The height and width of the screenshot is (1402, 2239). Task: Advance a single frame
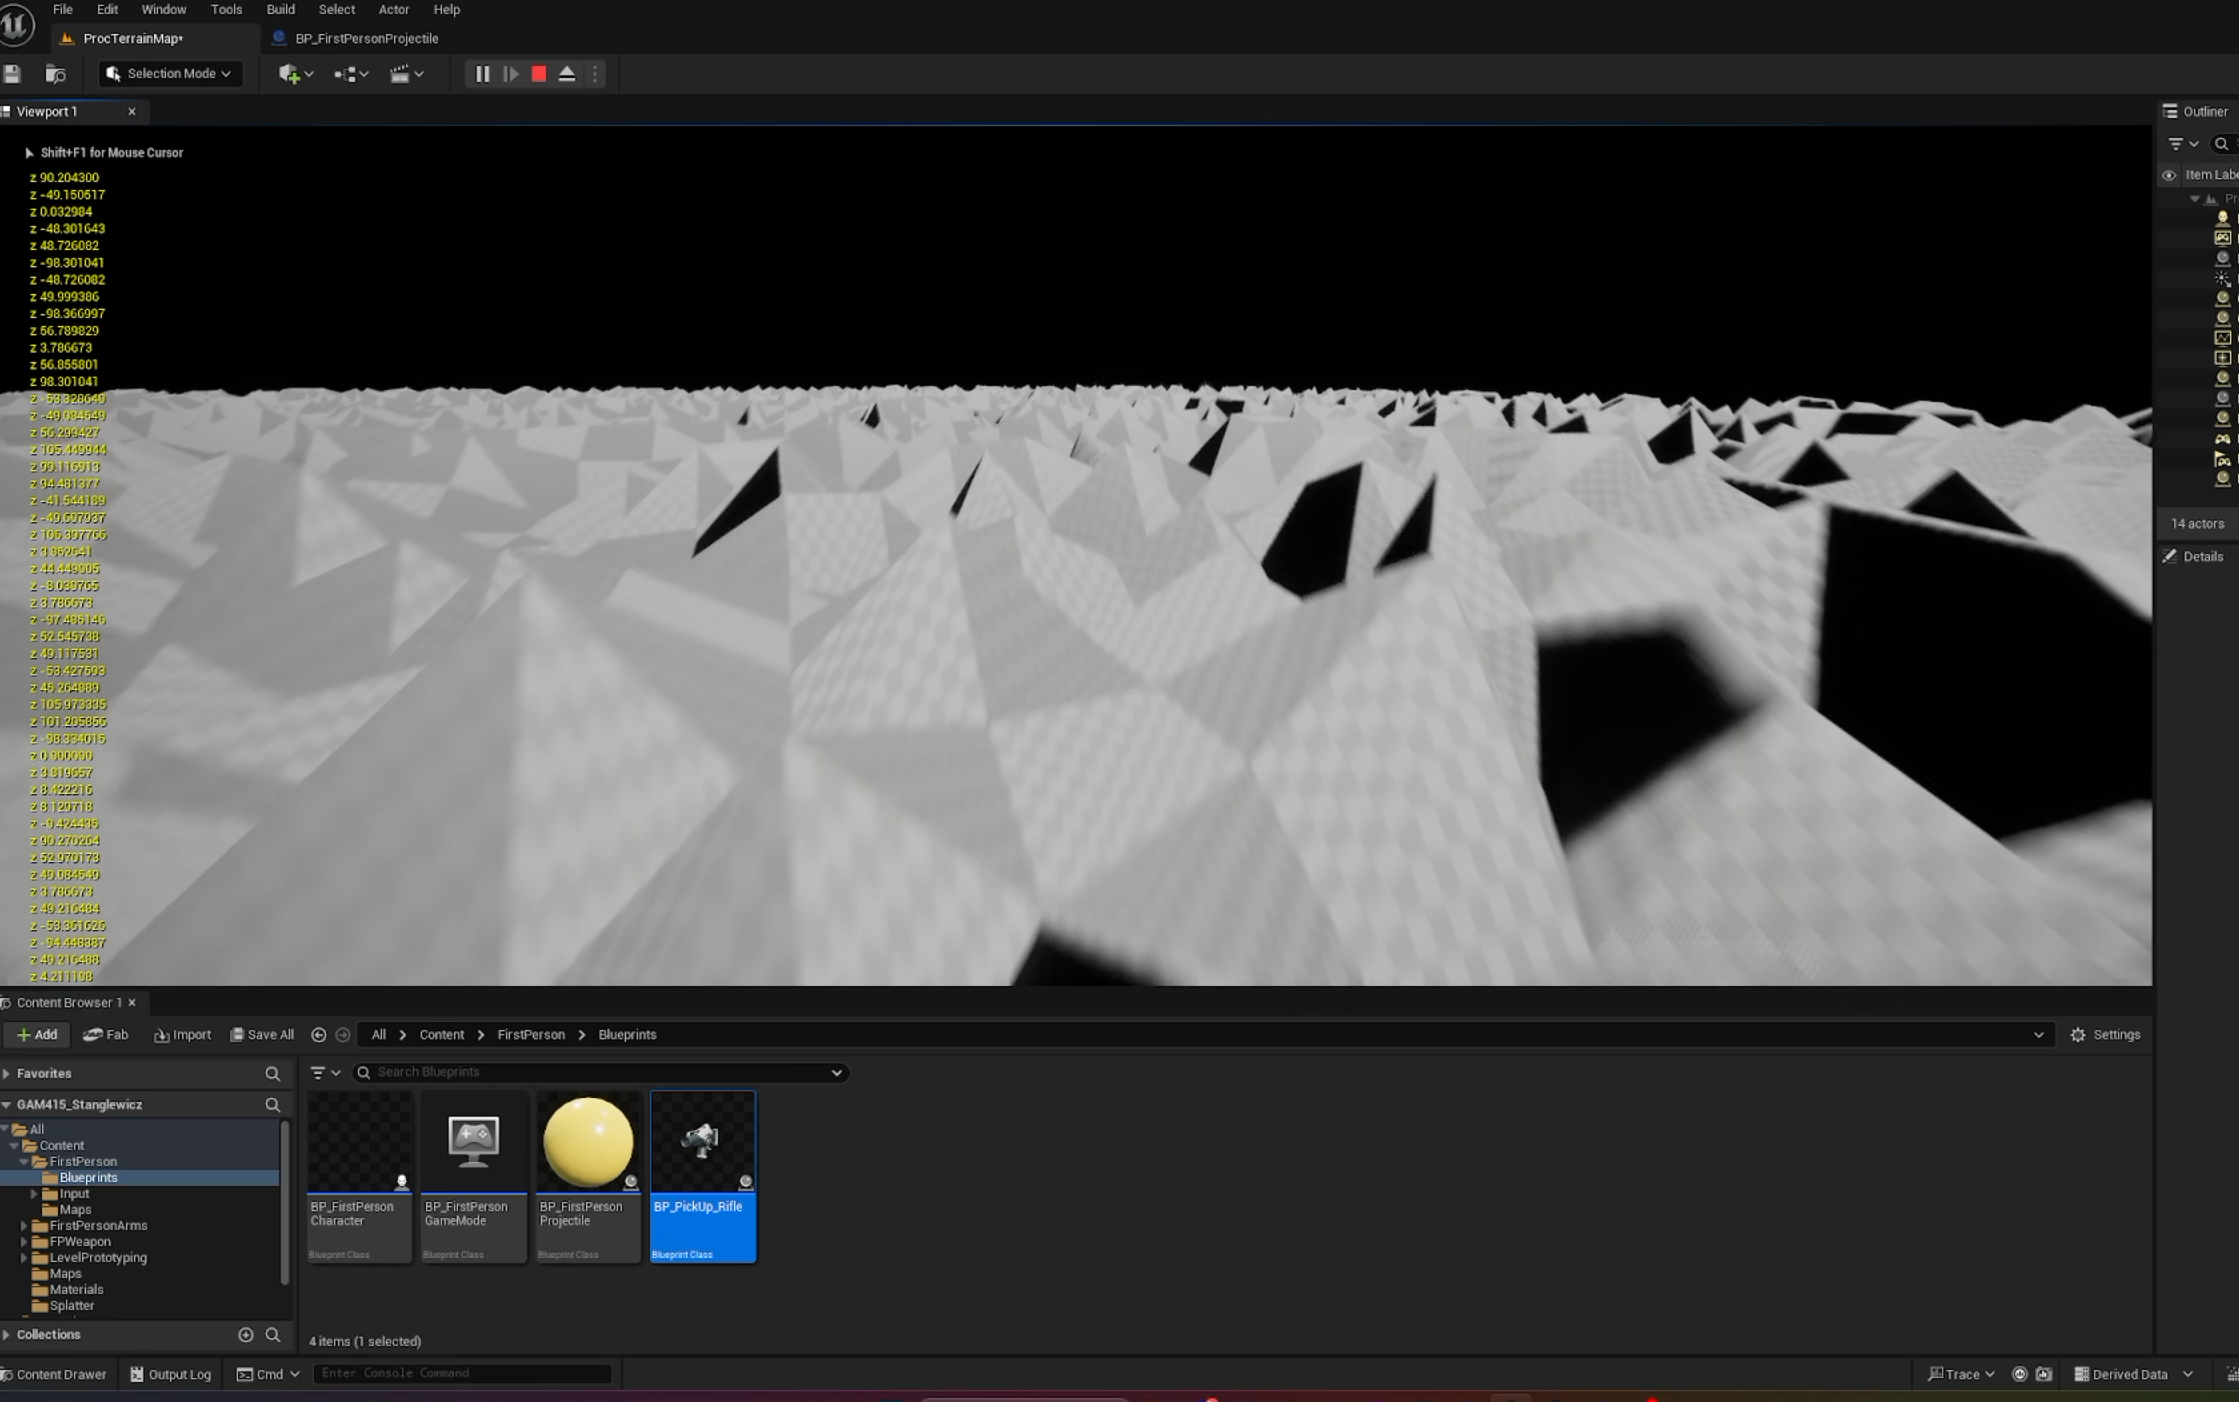tap(511, 74)
